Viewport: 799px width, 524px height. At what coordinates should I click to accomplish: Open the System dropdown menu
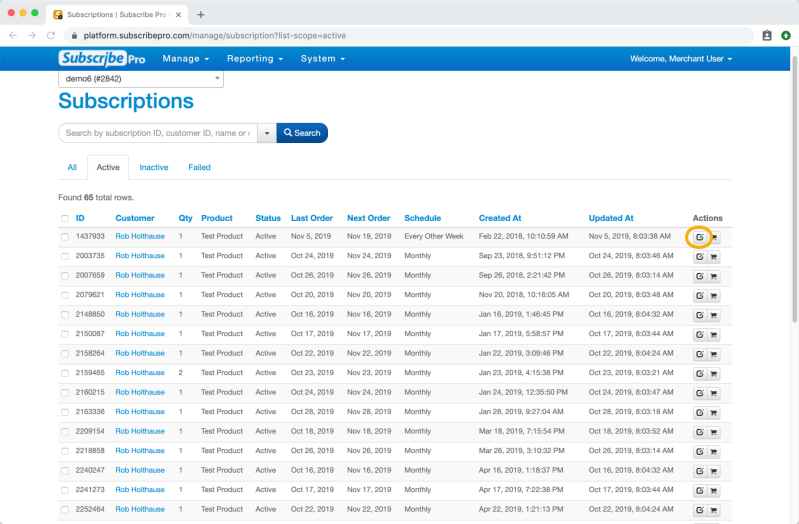pos(323,59)
